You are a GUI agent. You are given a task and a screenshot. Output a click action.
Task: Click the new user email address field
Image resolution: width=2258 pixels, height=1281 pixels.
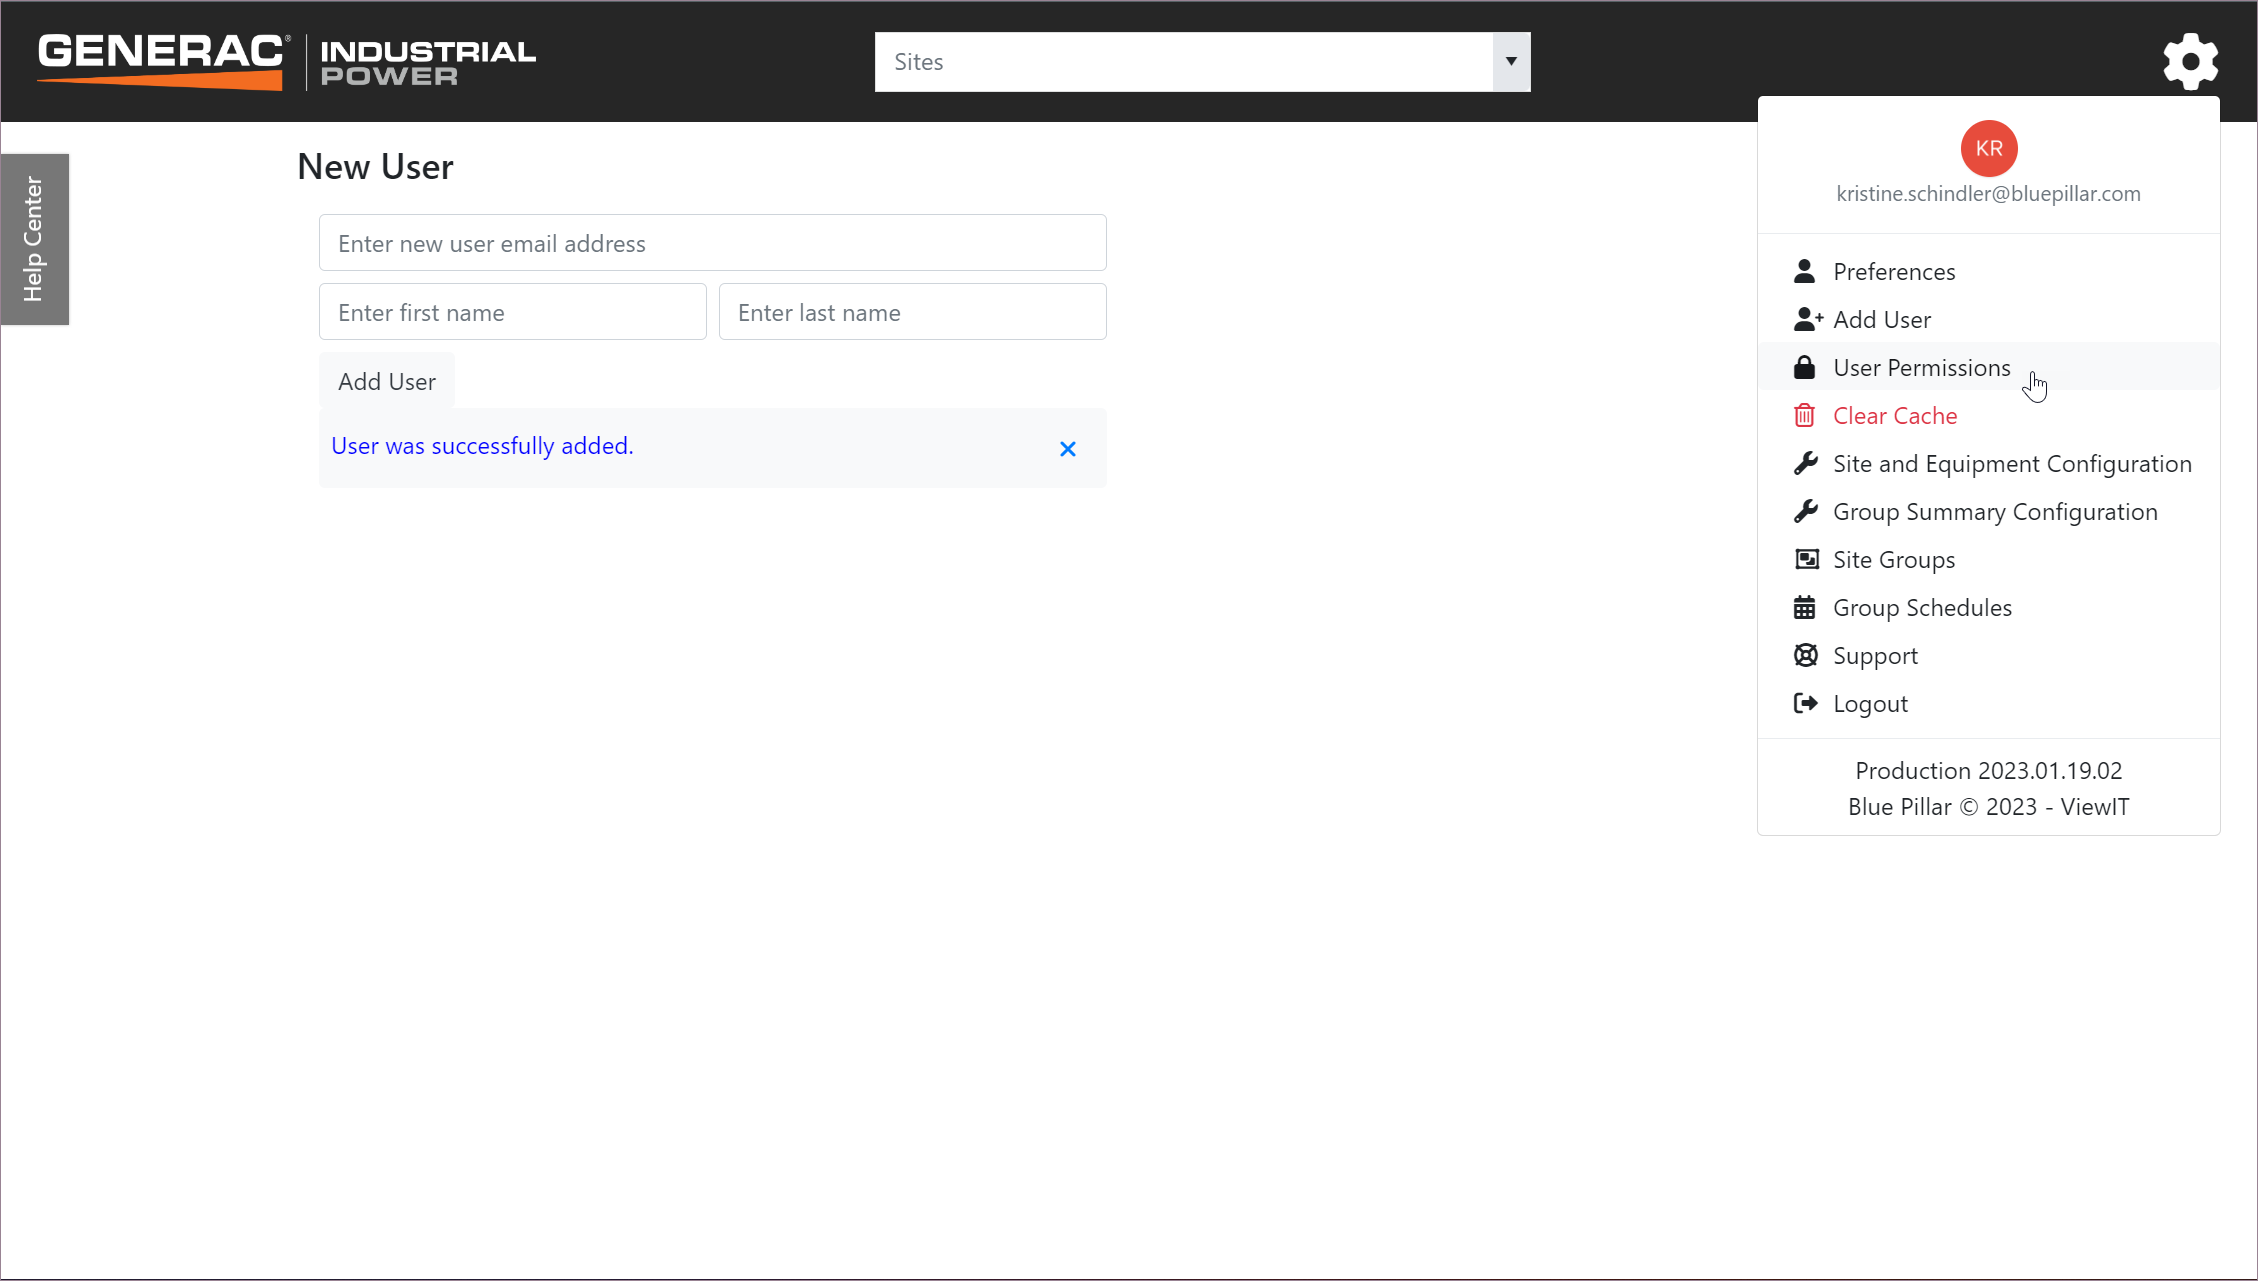tap(712, 243)
